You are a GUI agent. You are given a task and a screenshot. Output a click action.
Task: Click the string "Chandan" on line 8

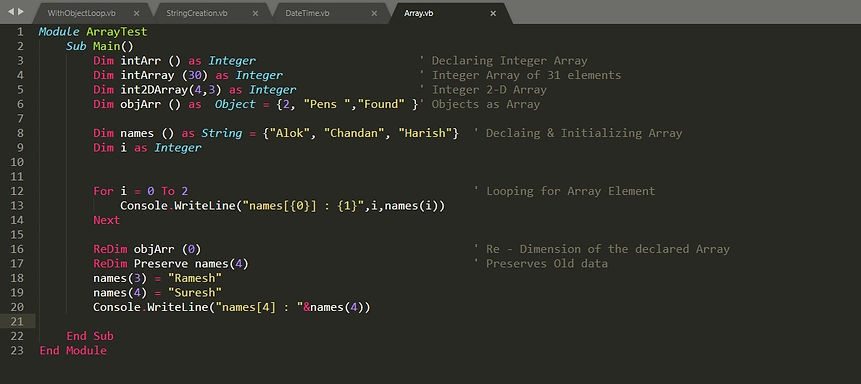point(355,133)
